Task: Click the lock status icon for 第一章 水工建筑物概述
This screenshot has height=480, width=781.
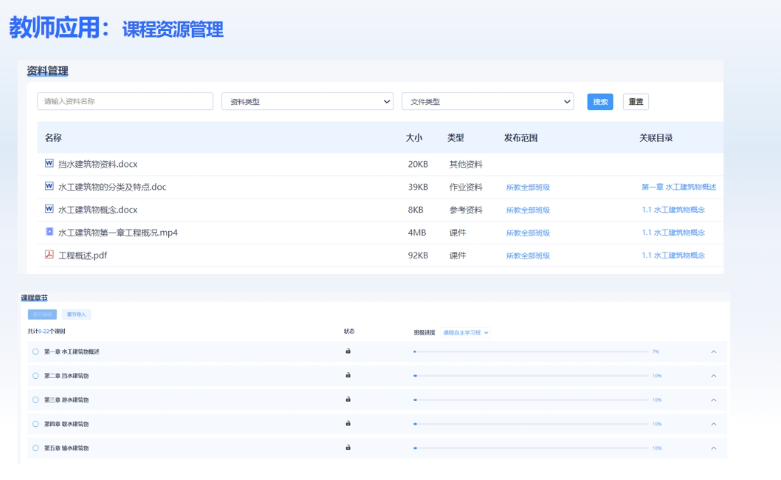Action: 348,352
